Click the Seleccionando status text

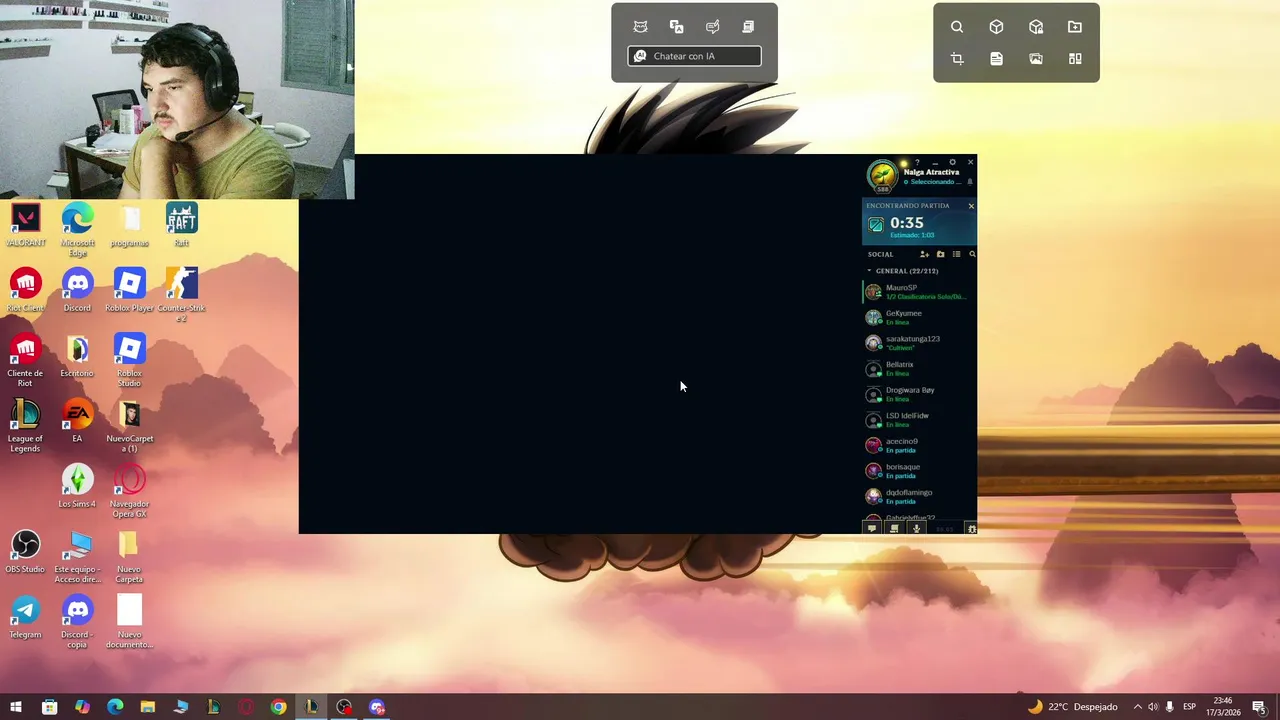pyautogui.click(x=935, y=182)
